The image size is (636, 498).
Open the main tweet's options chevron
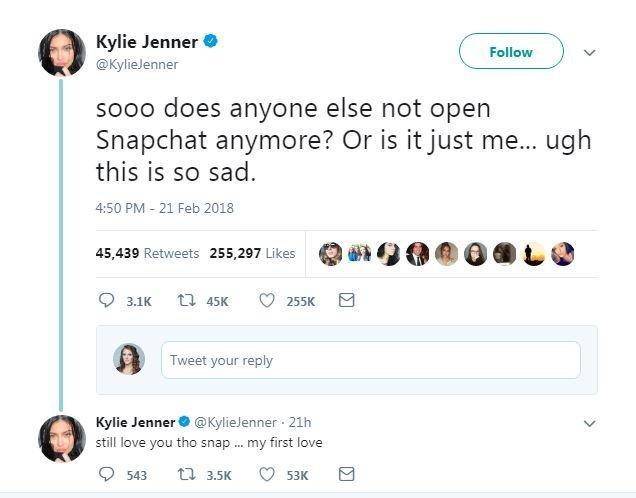(x=589, y=52)
